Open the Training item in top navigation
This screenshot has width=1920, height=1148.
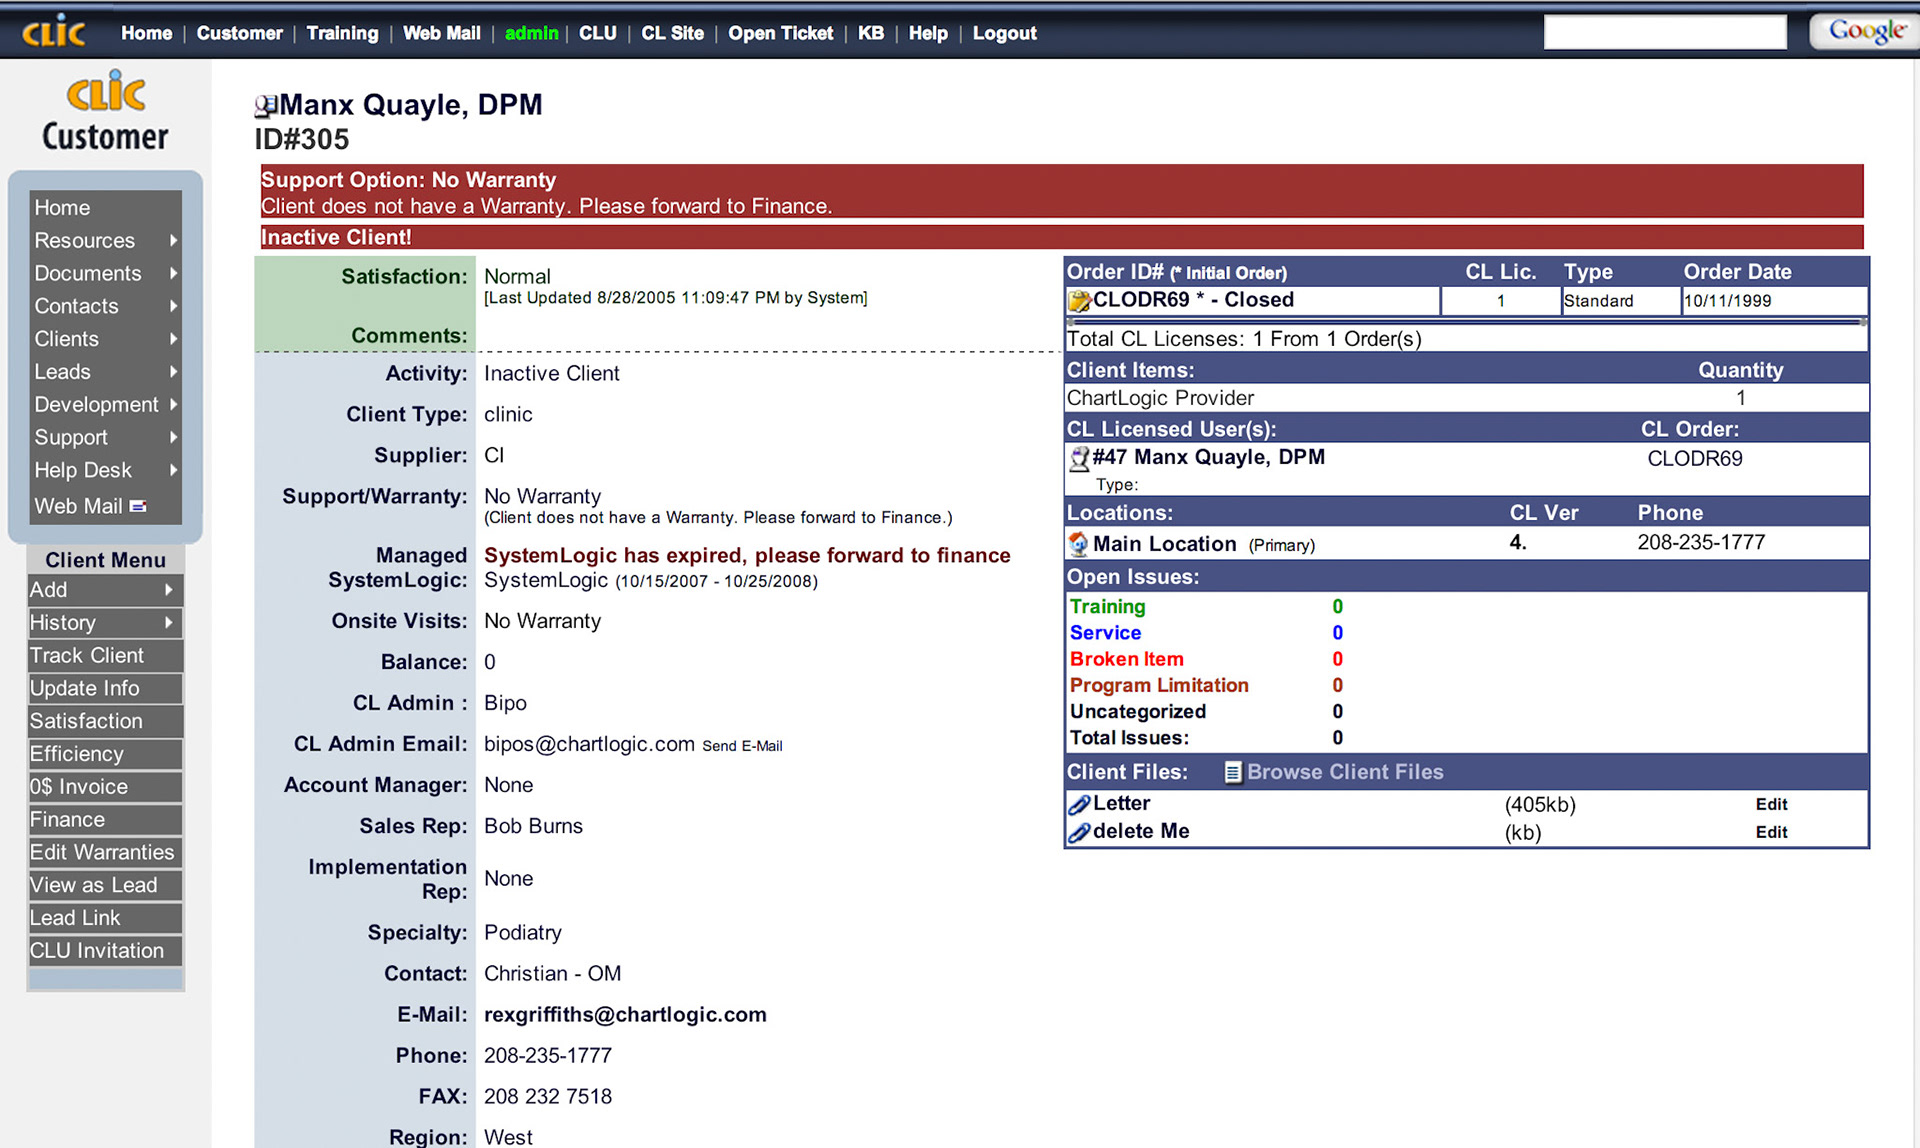click(x=342, y=33)
